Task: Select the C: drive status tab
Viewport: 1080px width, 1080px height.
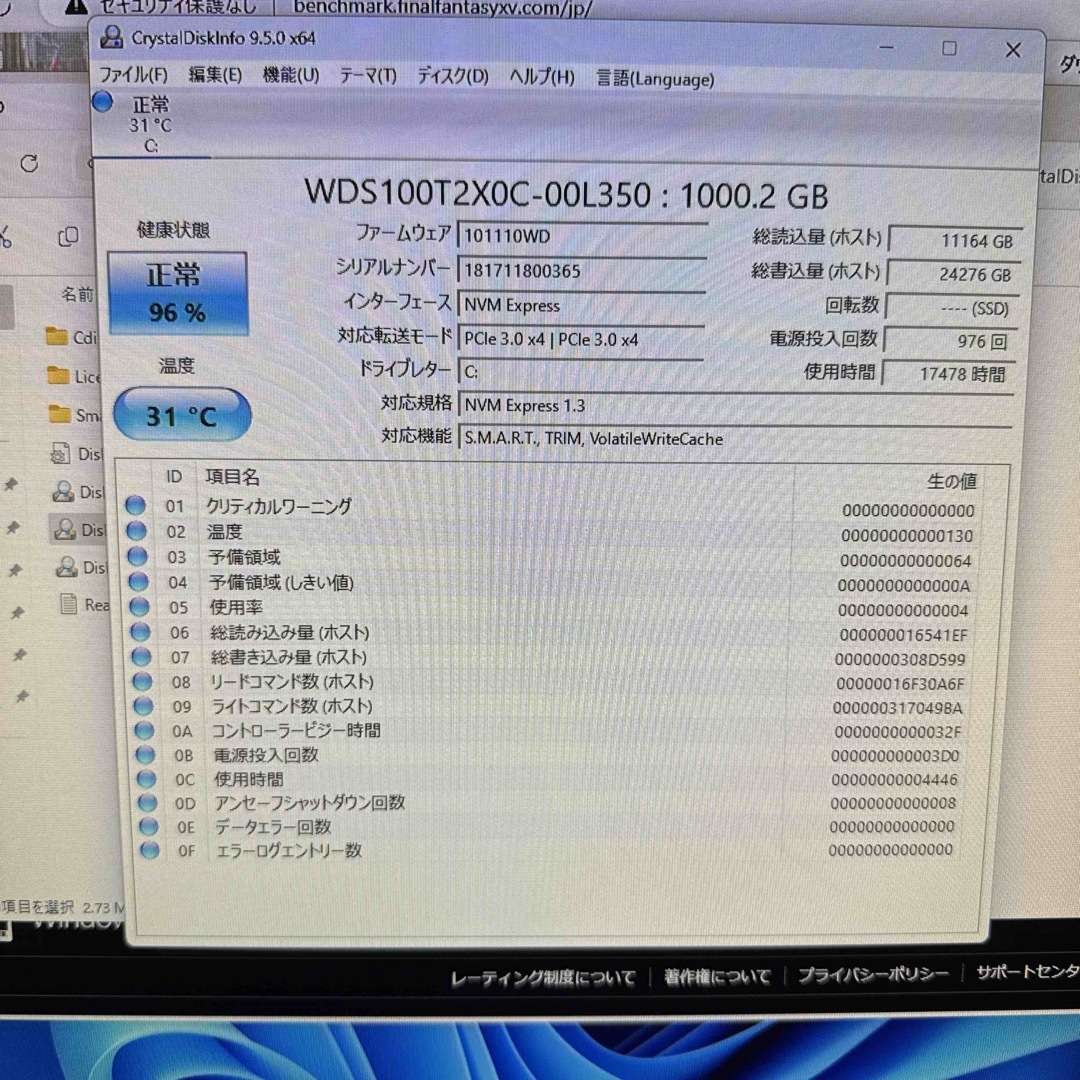Action: click(x=151, y=123)
